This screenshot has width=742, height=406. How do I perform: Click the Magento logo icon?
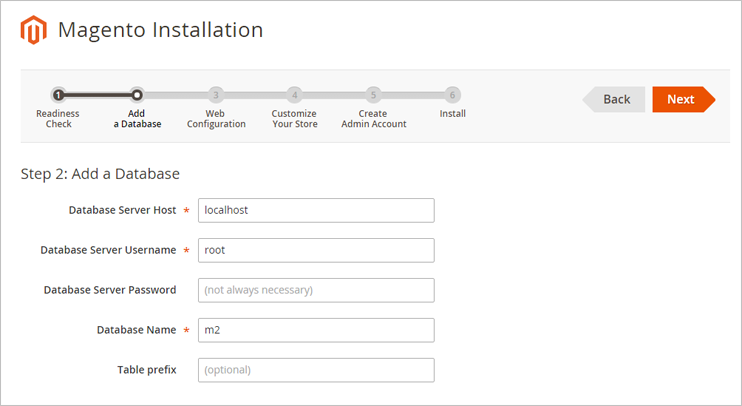(x=33, y=30)
